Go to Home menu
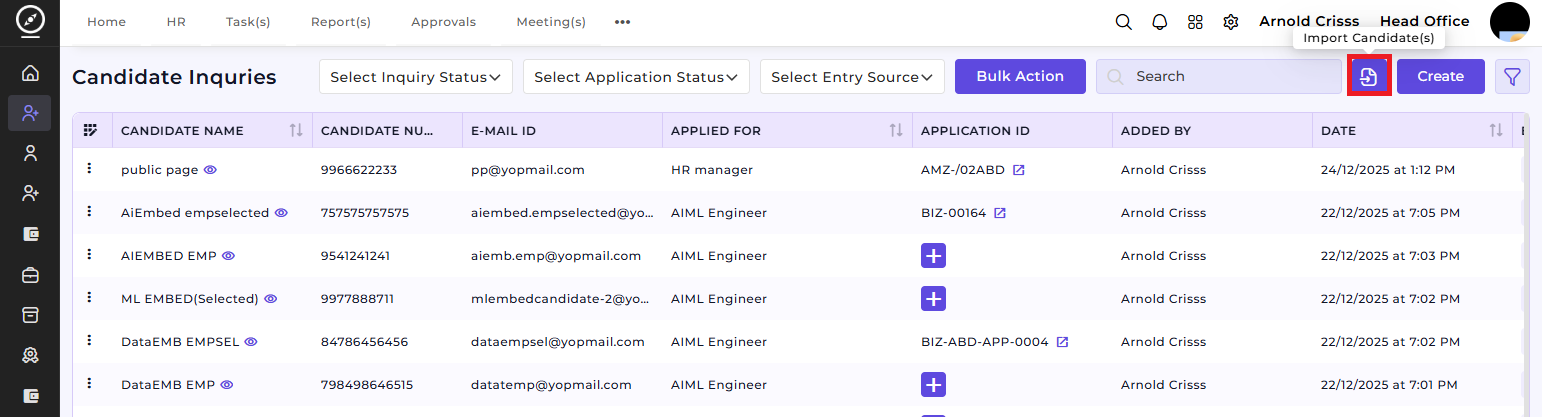 [106, 22]
